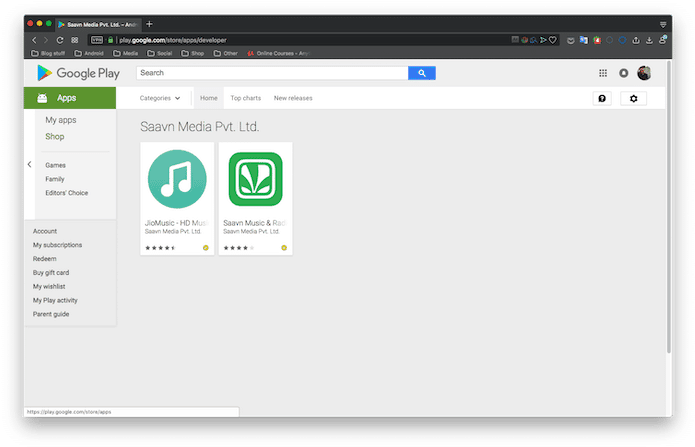Click Saavn Media Pvt. Ltd. under JioMusic
This screenshot has height=447, width=695.
(173, 231)
